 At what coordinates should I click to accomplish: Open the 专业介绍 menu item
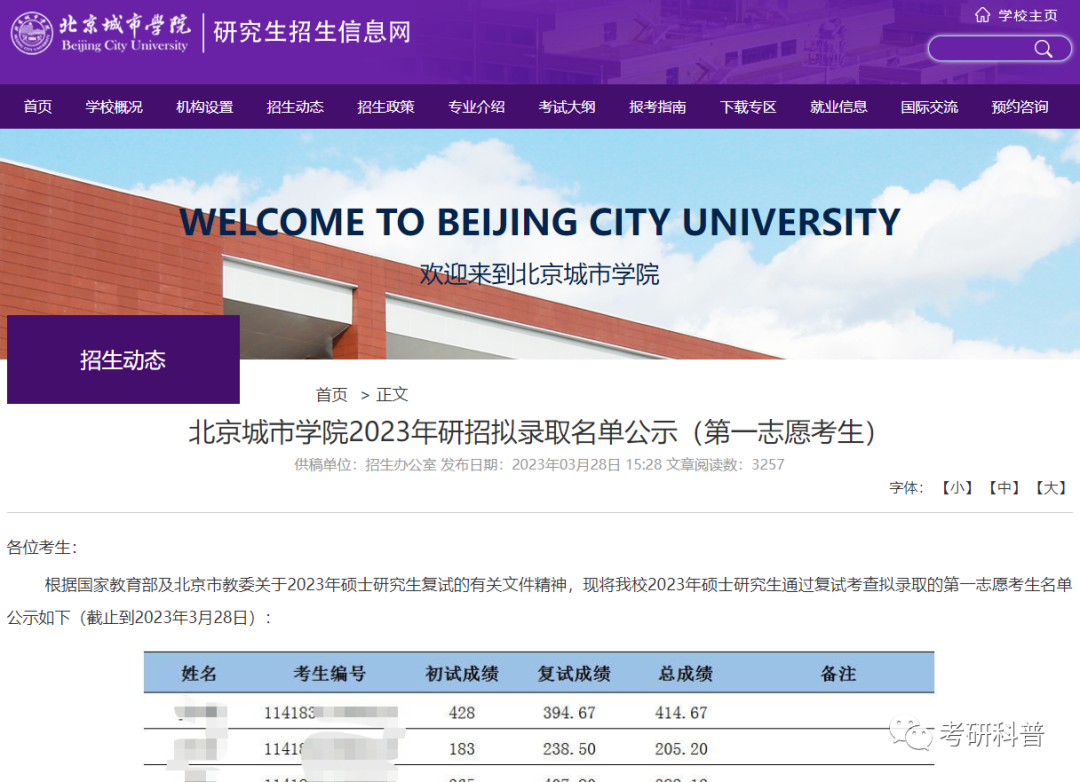pos(477,107)
